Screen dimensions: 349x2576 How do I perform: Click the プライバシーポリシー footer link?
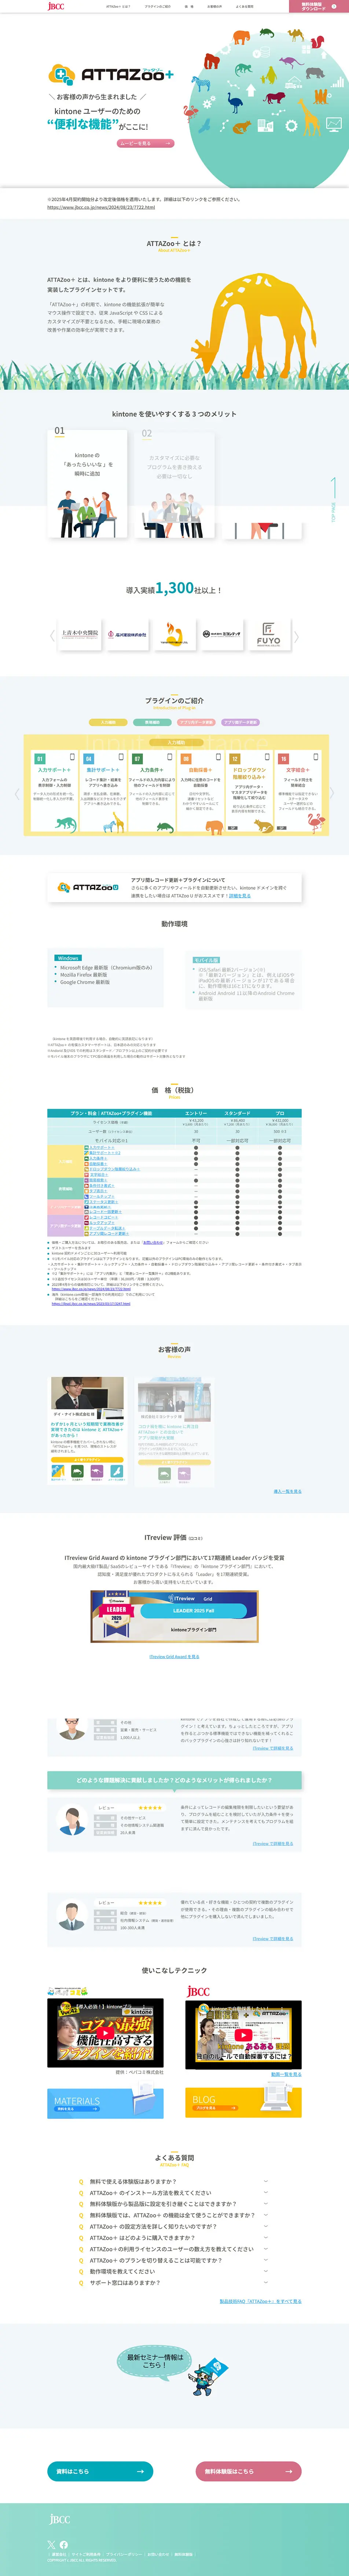point(124,2554)
